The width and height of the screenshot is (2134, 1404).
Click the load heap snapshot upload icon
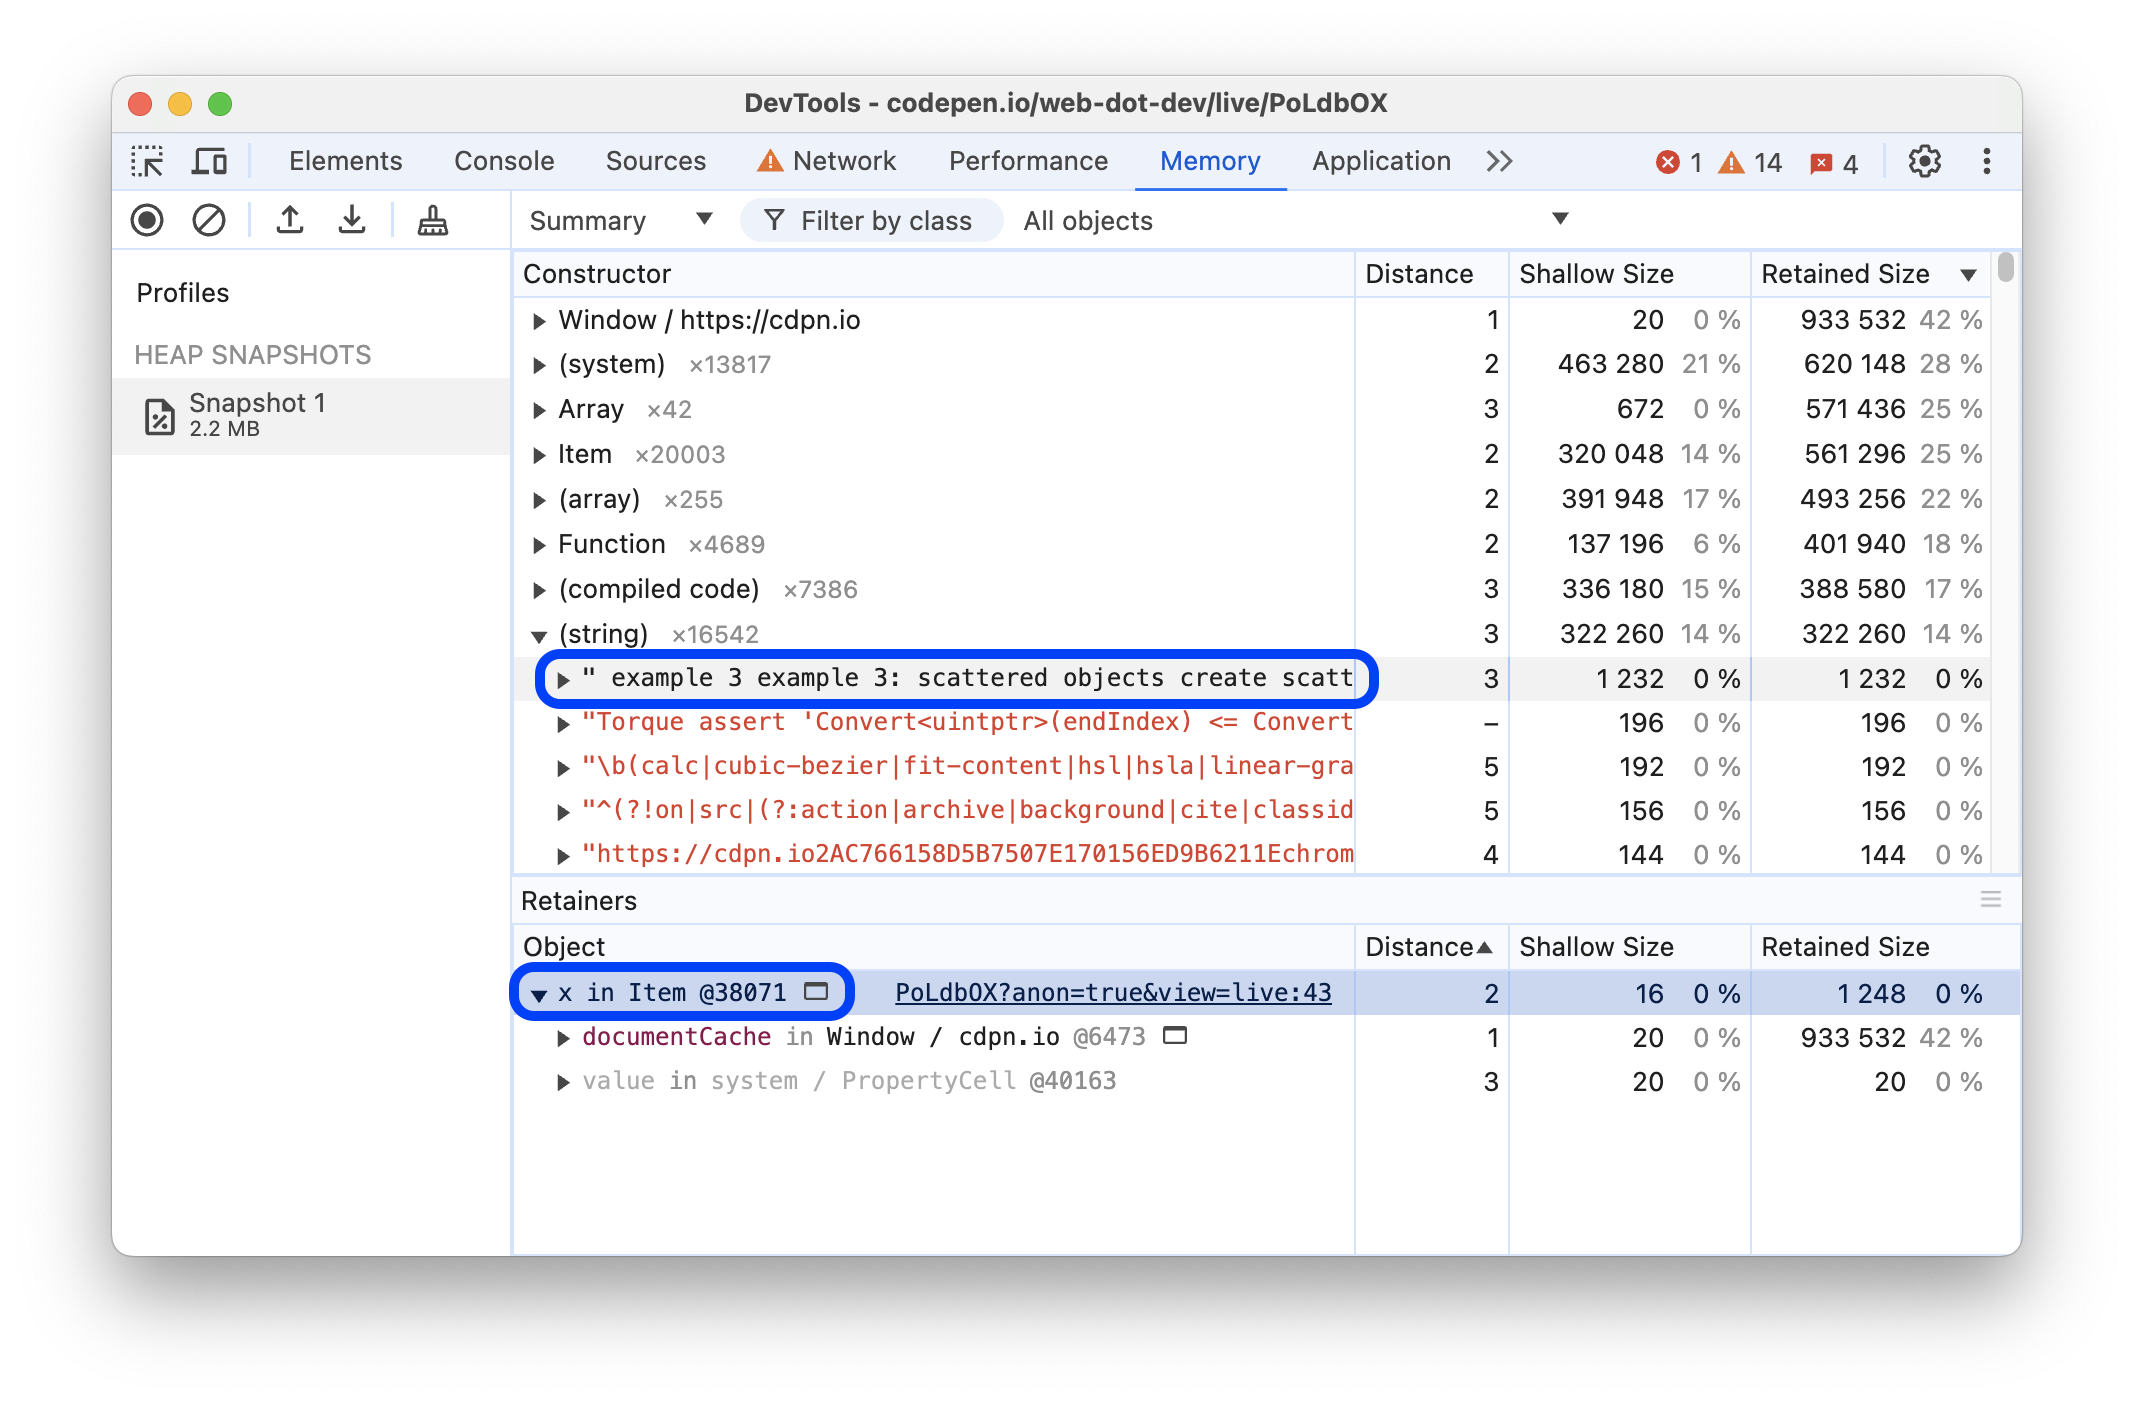click(287, 219)
